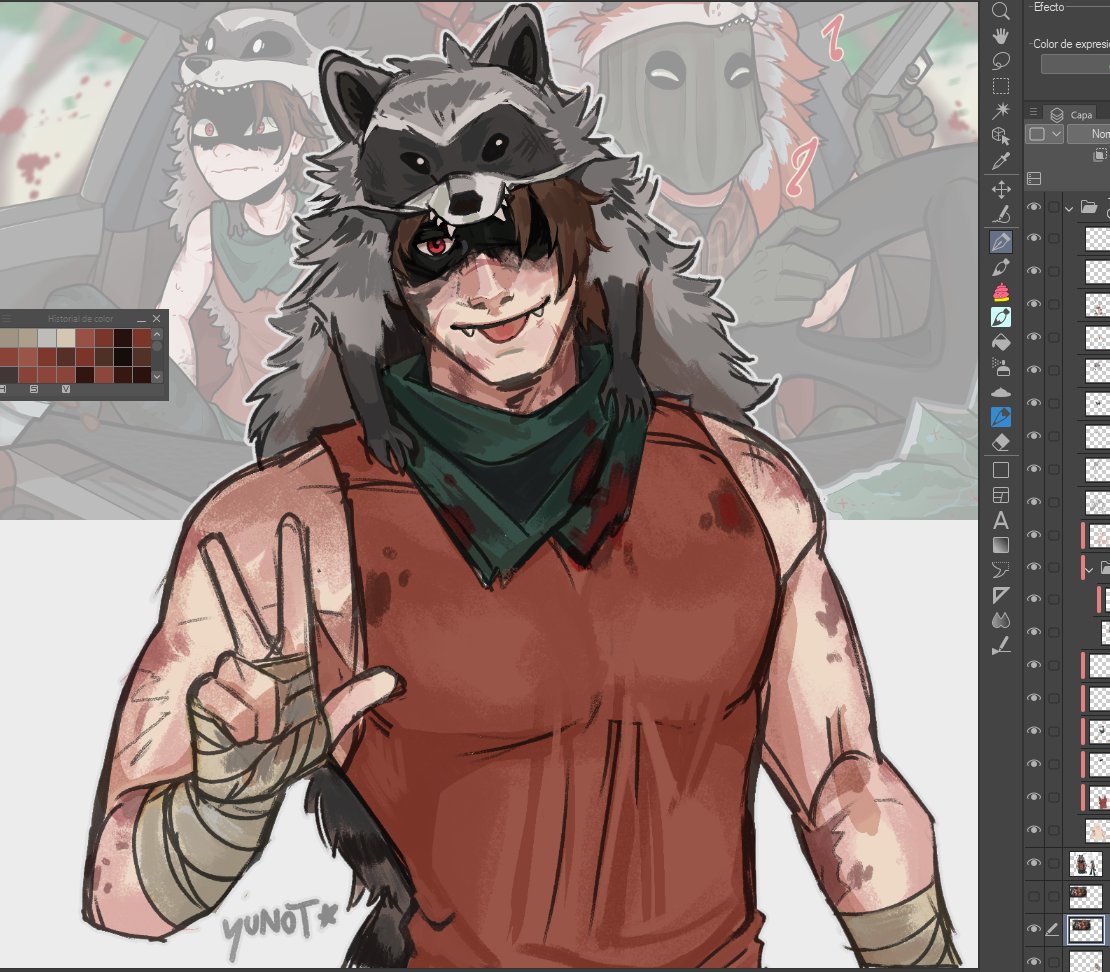
Task: Pick the light cream swatch in color history
Action: pos(65,338)
